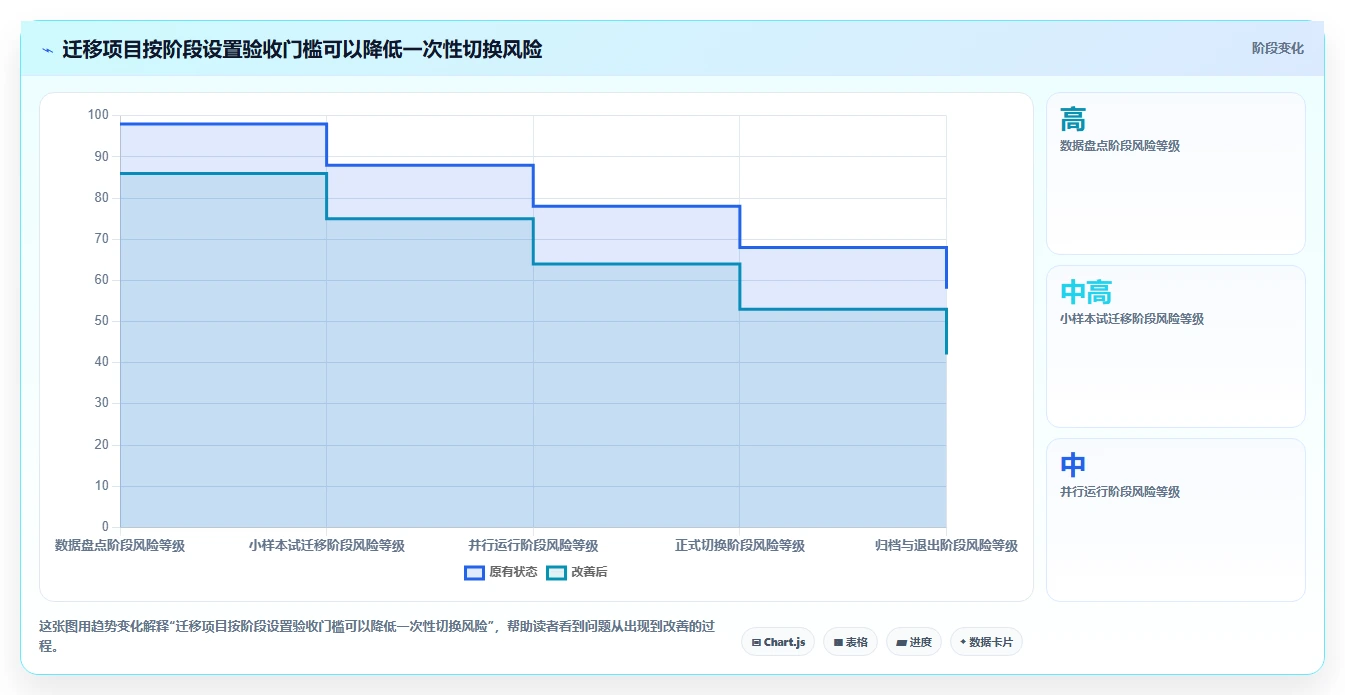Click the lightning icon beside the title
The height and width of the screenshot is (695, 1345).
coord(48,50)
